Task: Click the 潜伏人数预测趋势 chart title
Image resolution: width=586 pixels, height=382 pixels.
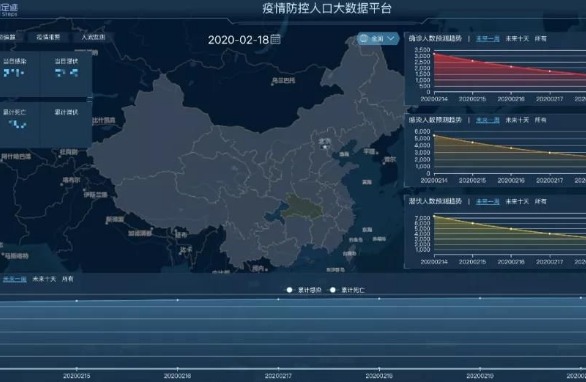Action: pyautogui.click(x=435, y=201)
